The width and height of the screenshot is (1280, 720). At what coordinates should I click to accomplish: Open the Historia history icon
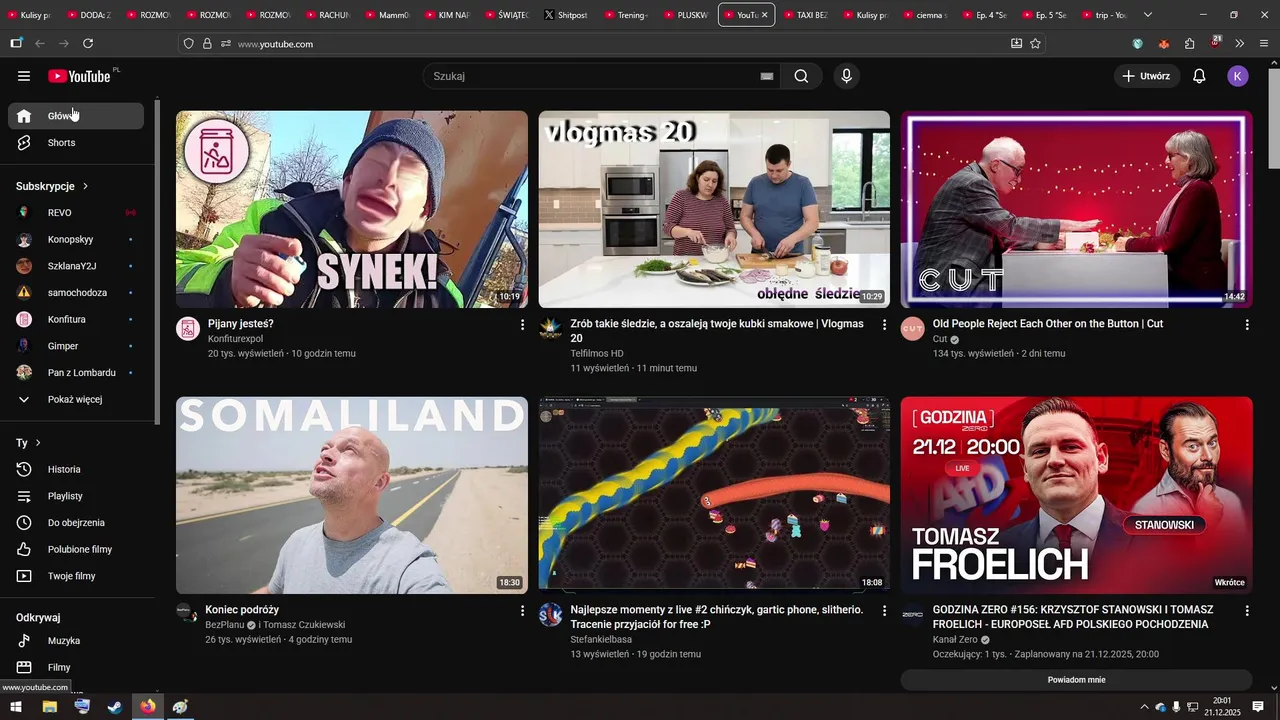tap(24, 469)
